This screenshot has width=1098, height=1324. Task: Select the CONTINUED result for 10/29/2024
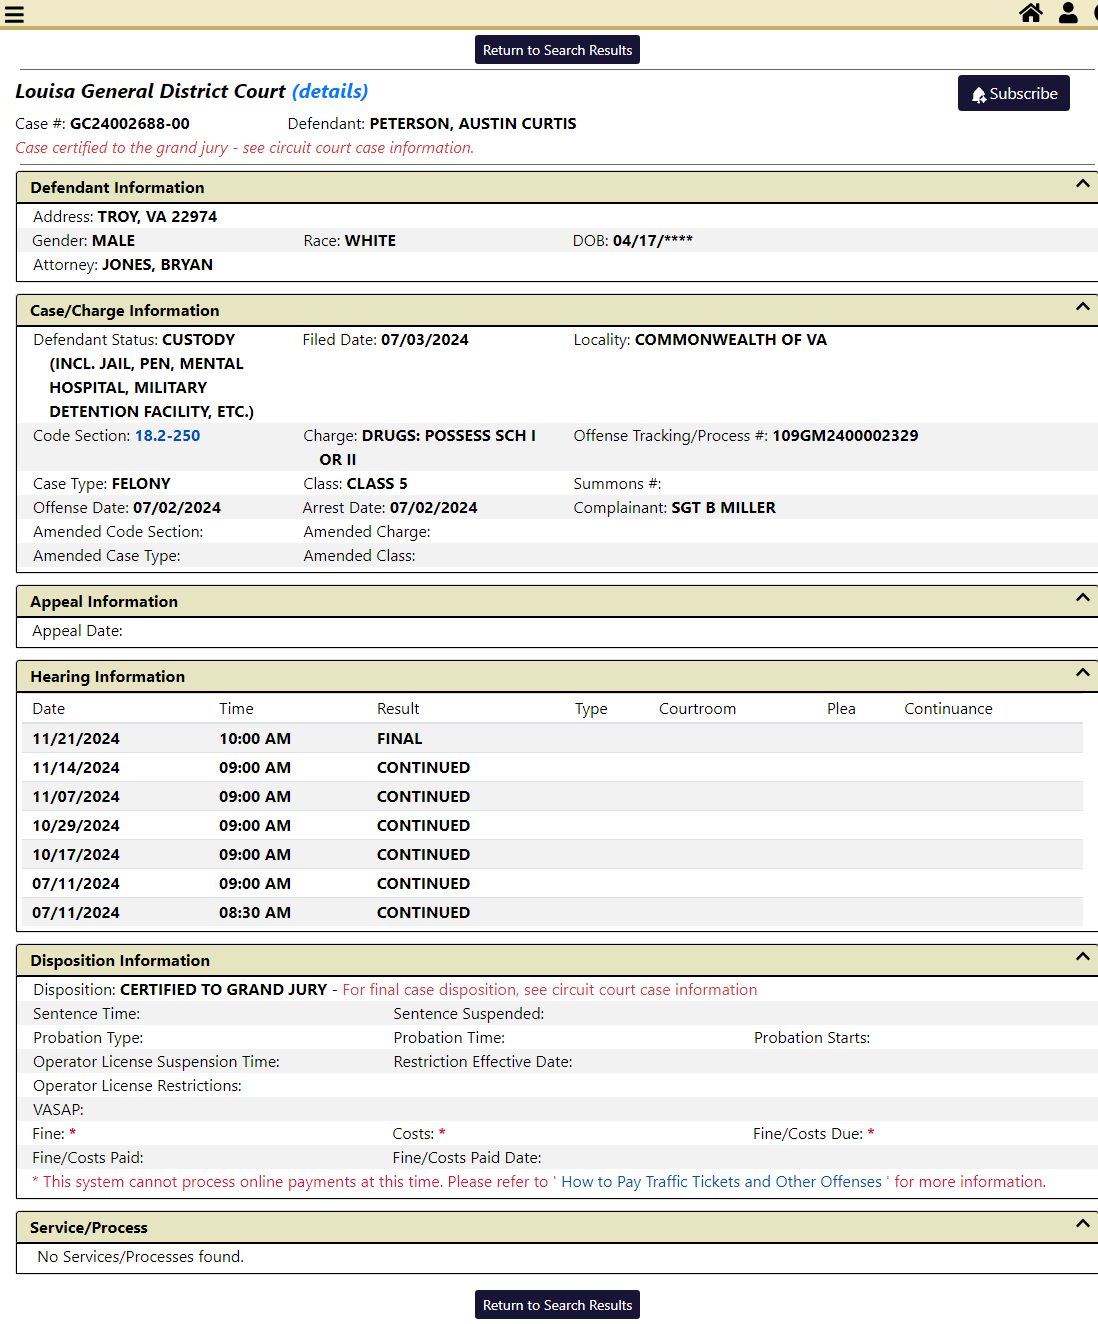[x=424, y=826]
